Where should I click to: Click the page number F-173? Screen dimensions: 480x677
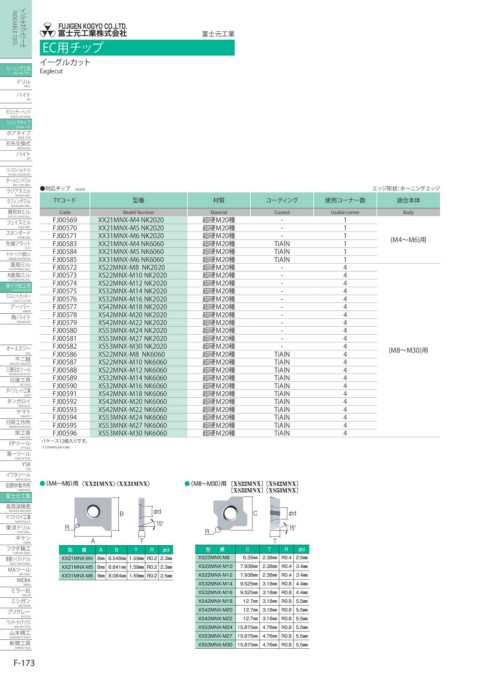(24, 663)
